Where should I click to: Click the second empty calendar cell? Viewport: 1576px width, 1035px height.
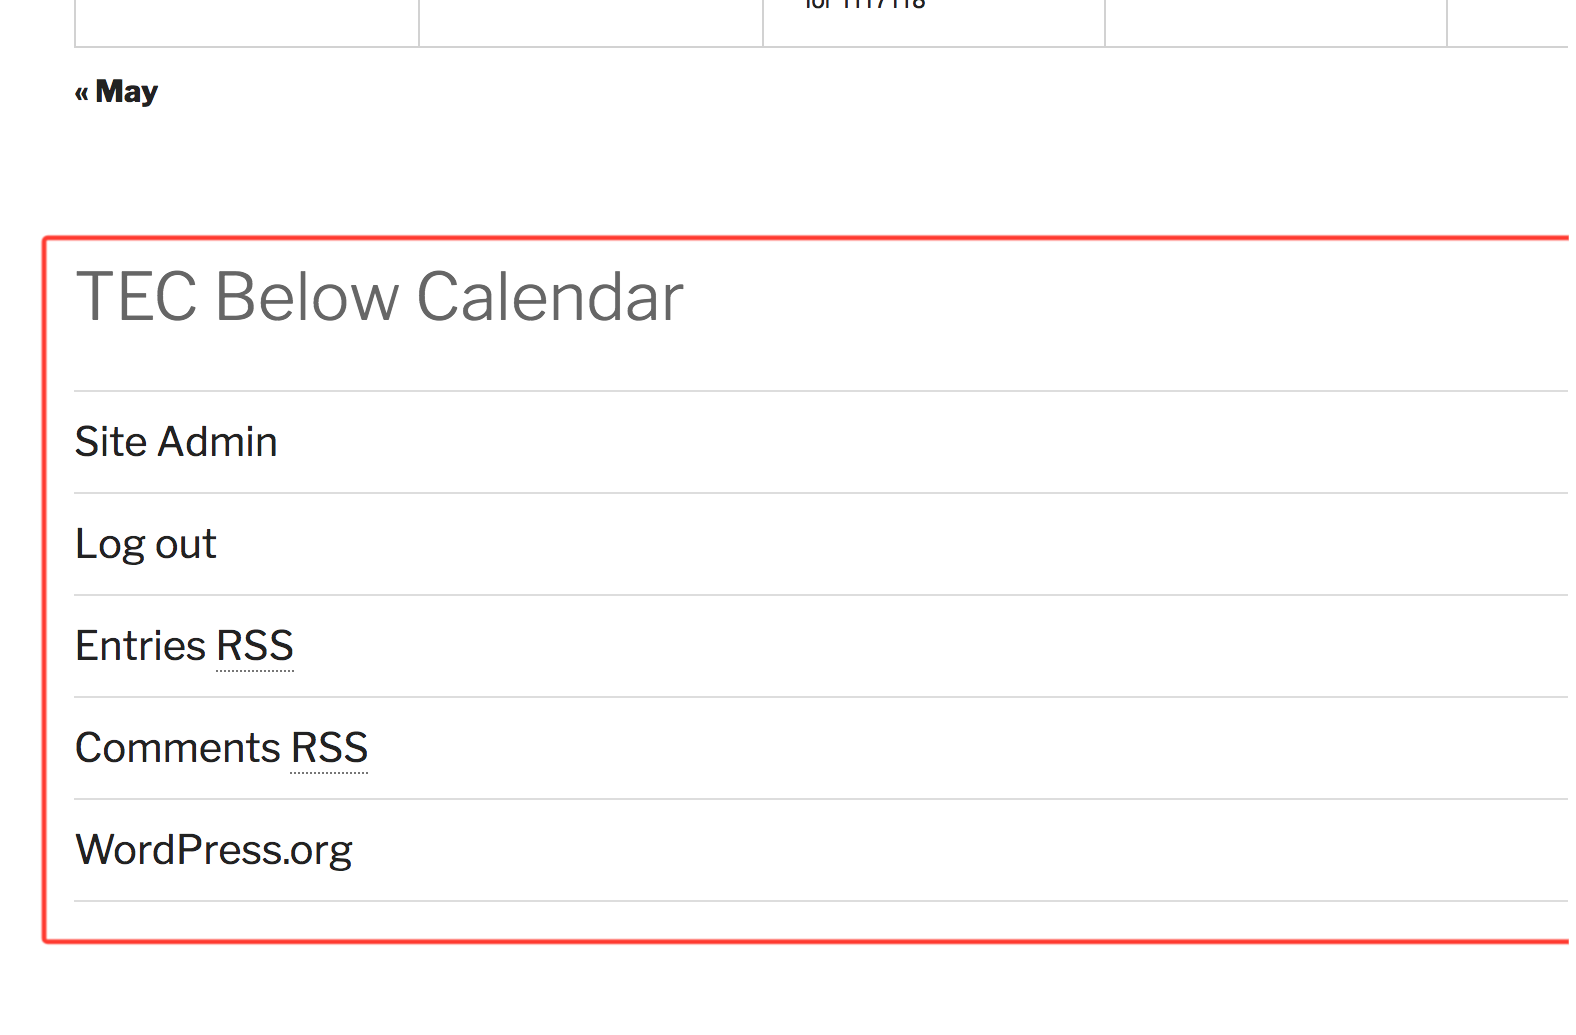coord(591,22)
